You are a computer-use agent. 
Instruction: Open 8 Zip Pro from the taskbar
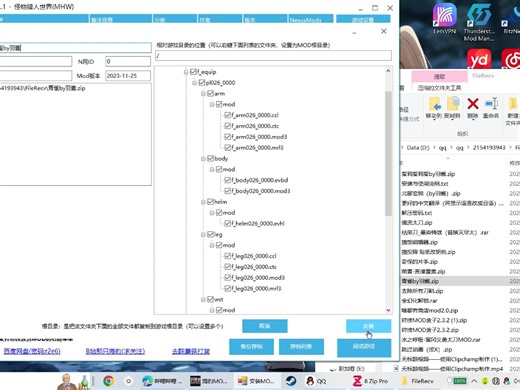371,381
